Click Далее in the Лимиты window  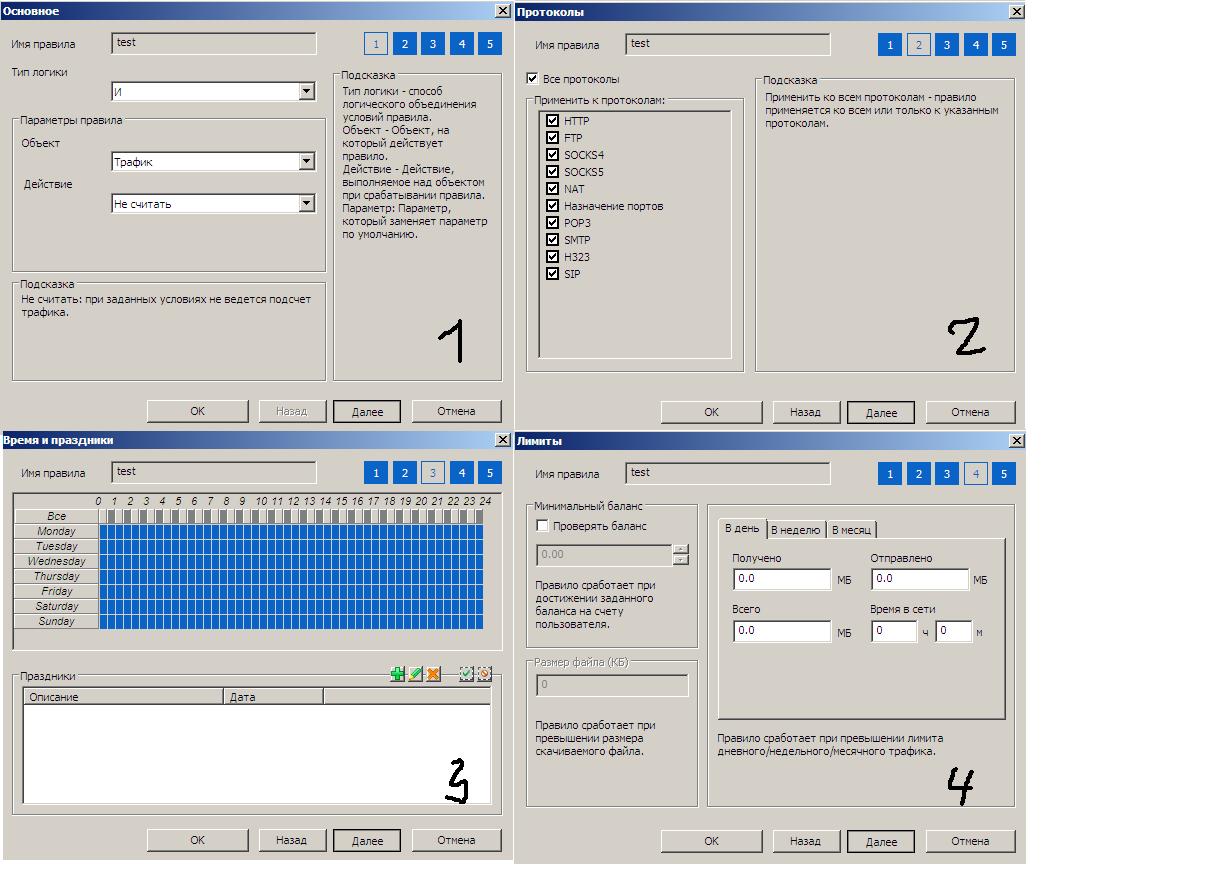[x=880, y=841]
